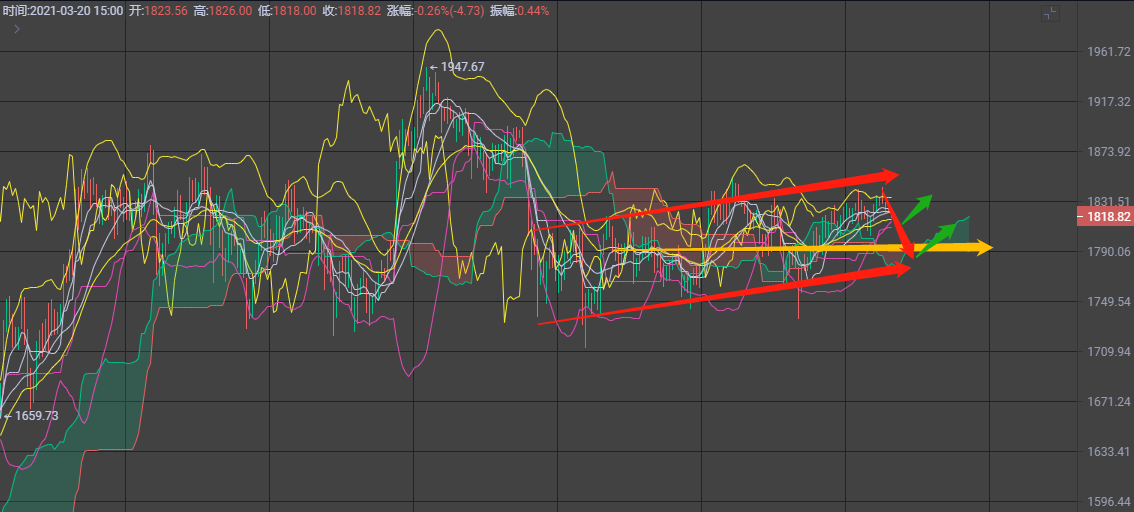Image resolution: width=1134 pixels, height=512 pixels.
Task: Expand the indicator legend chevron
Action: point(17,29)
